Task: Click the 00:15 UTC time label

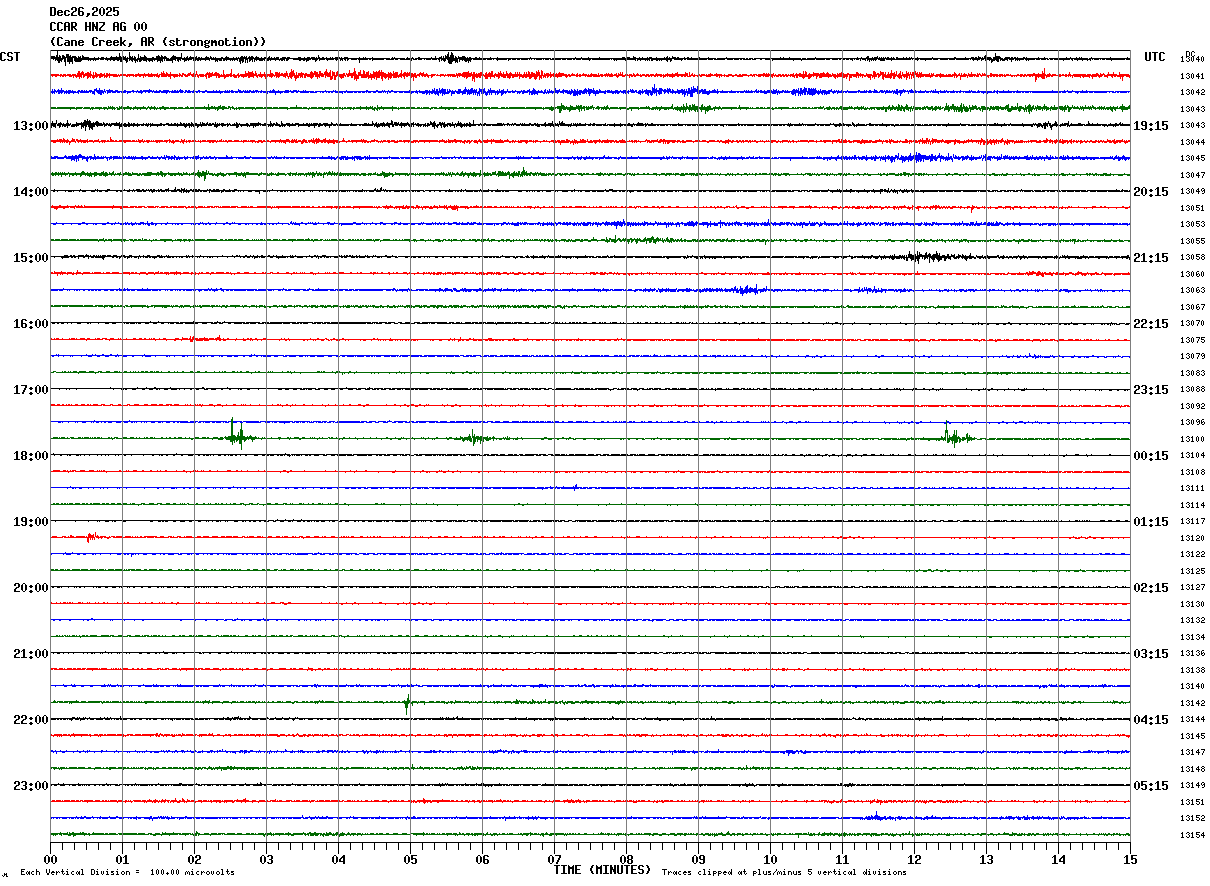Action: [1151, 456]
